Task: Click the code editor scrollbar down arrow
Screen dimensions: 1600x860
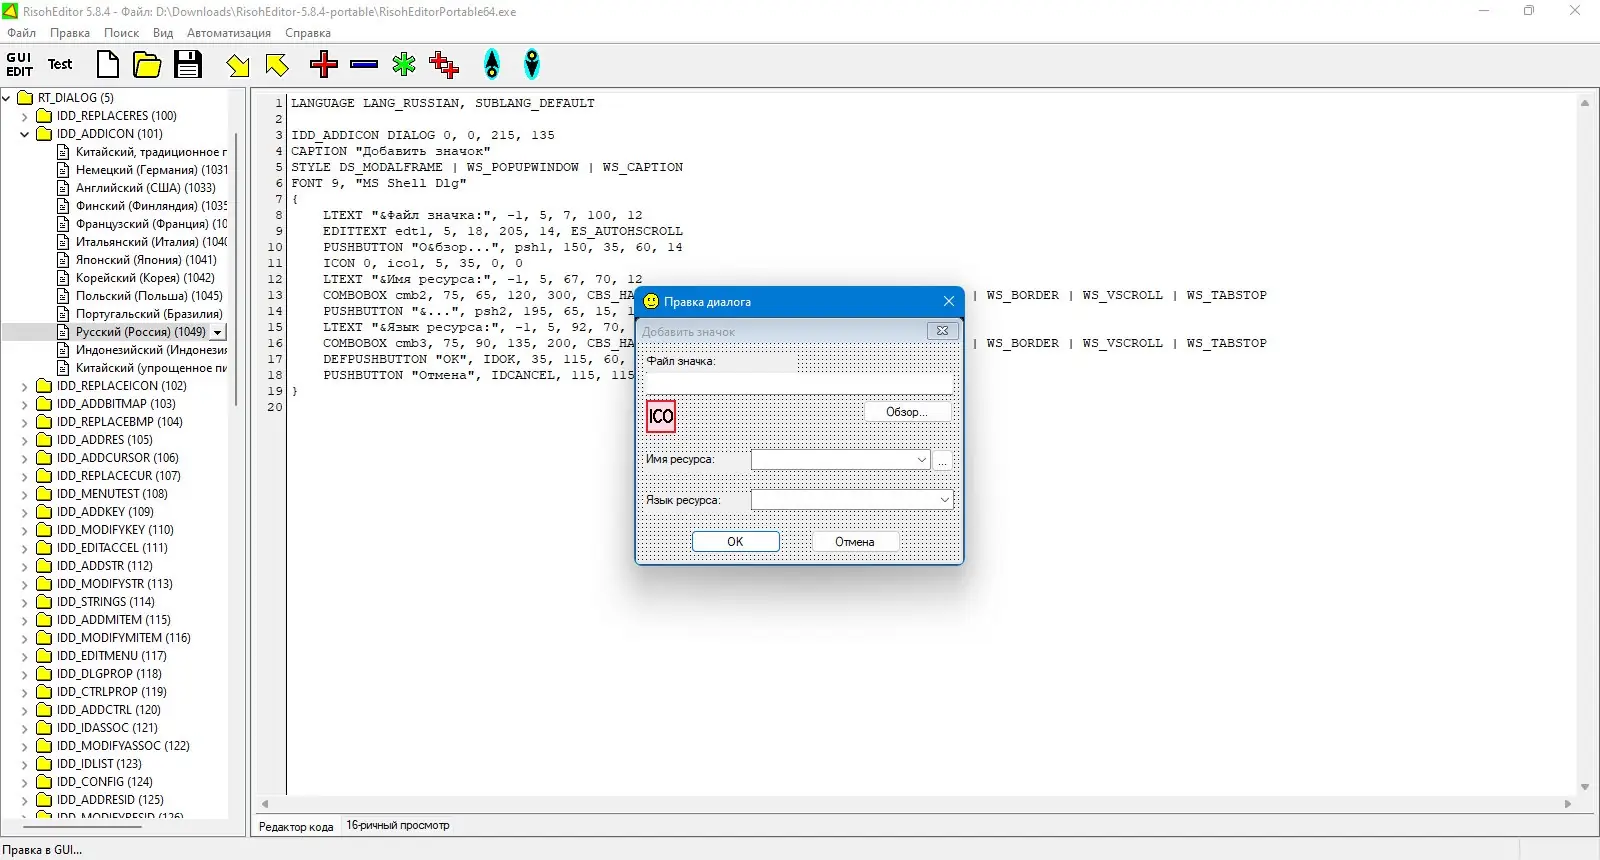Action: pyautogui.click(x=1585, y=788)
